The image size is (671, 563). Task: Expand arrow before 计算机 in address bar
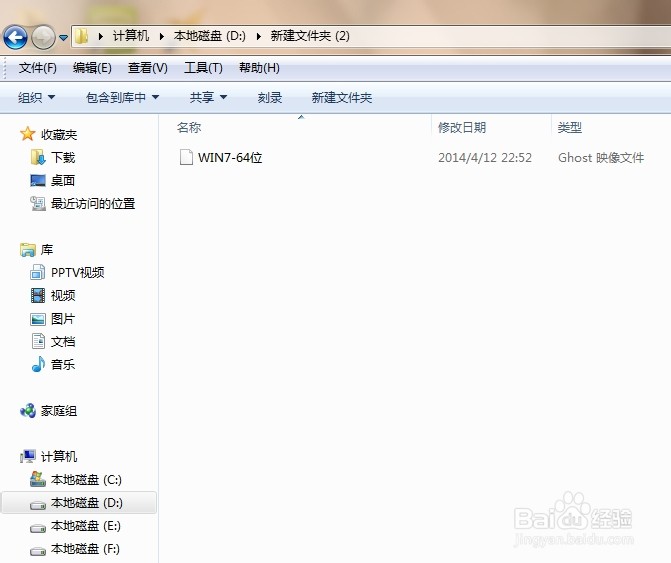101,37
